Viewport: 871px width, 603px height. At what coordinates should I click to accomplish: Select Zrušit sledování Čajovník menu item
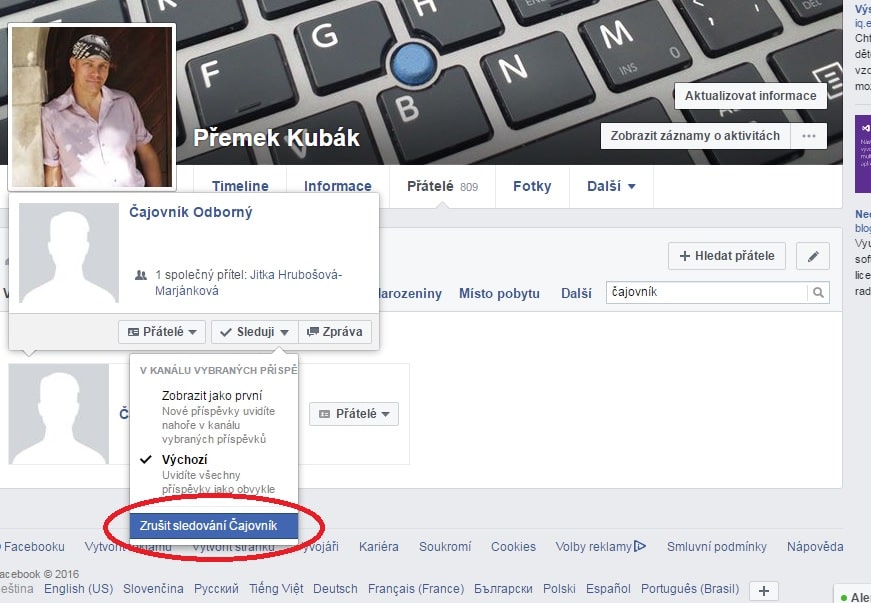pos(214,526)
